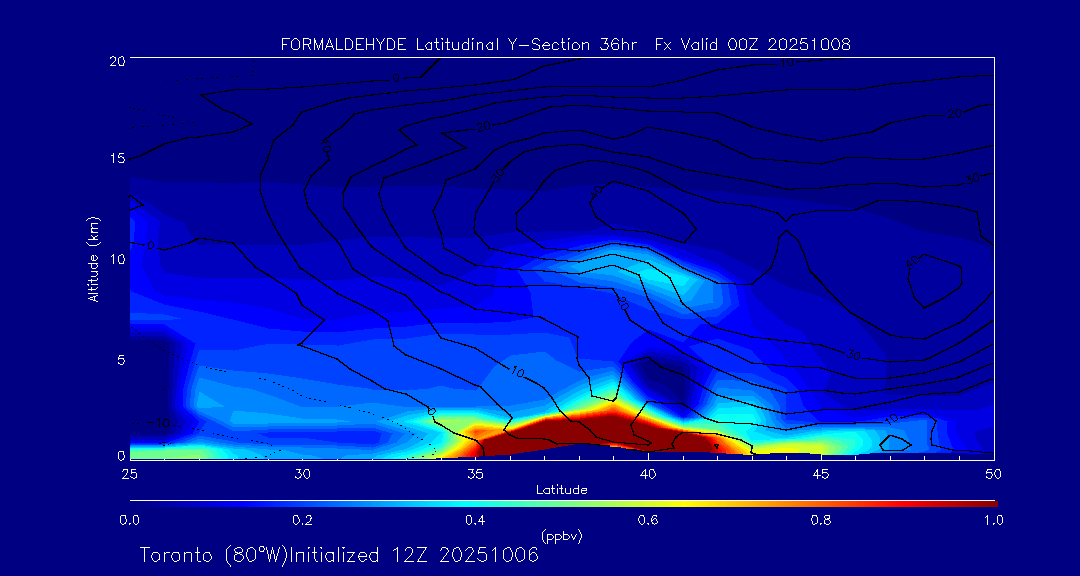This screenshot has width=1080, height=576.
Task: Click the latitude axis tick label 25
Action: click(x=129, y=474)
